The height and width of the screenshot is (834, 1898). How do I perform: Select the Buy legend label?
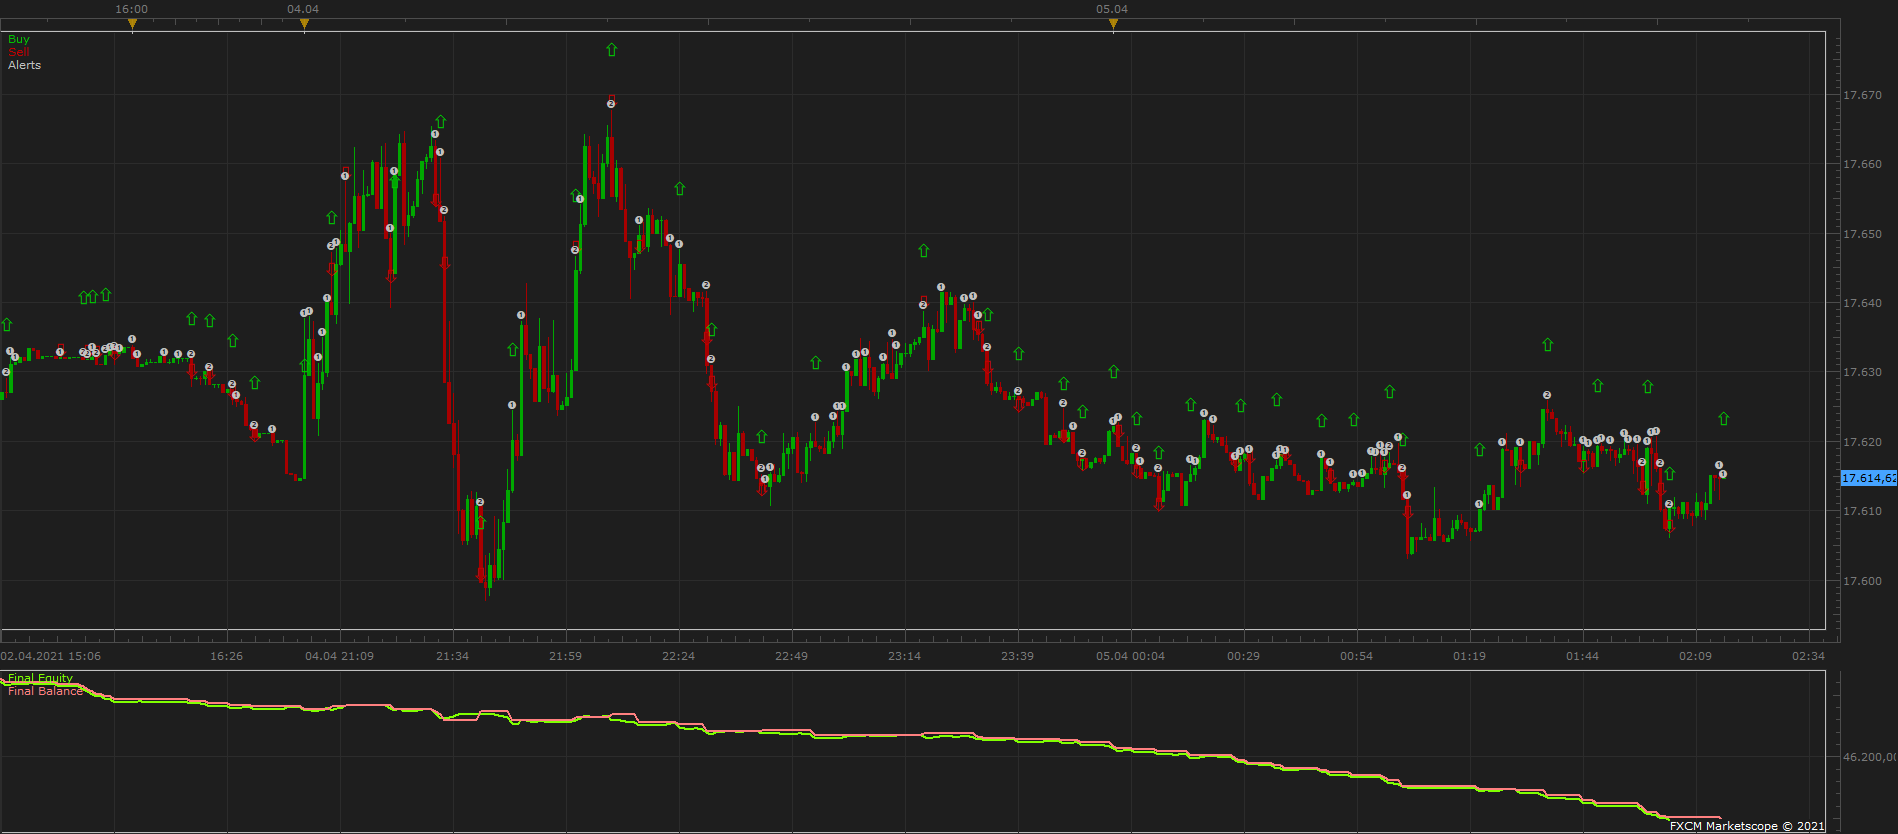19,39
